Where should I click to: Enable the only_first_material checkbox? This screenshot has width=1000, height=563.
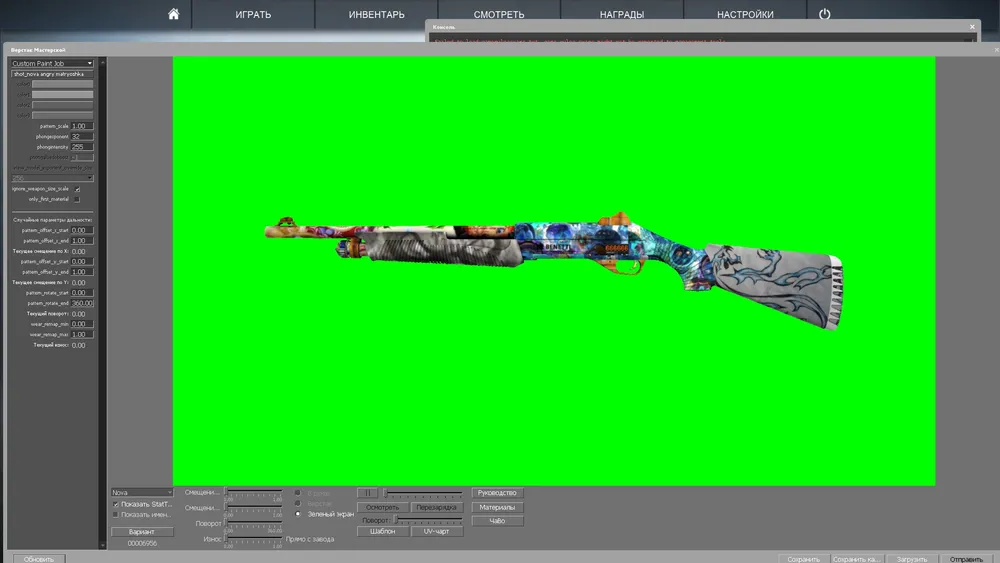(77, 199)
